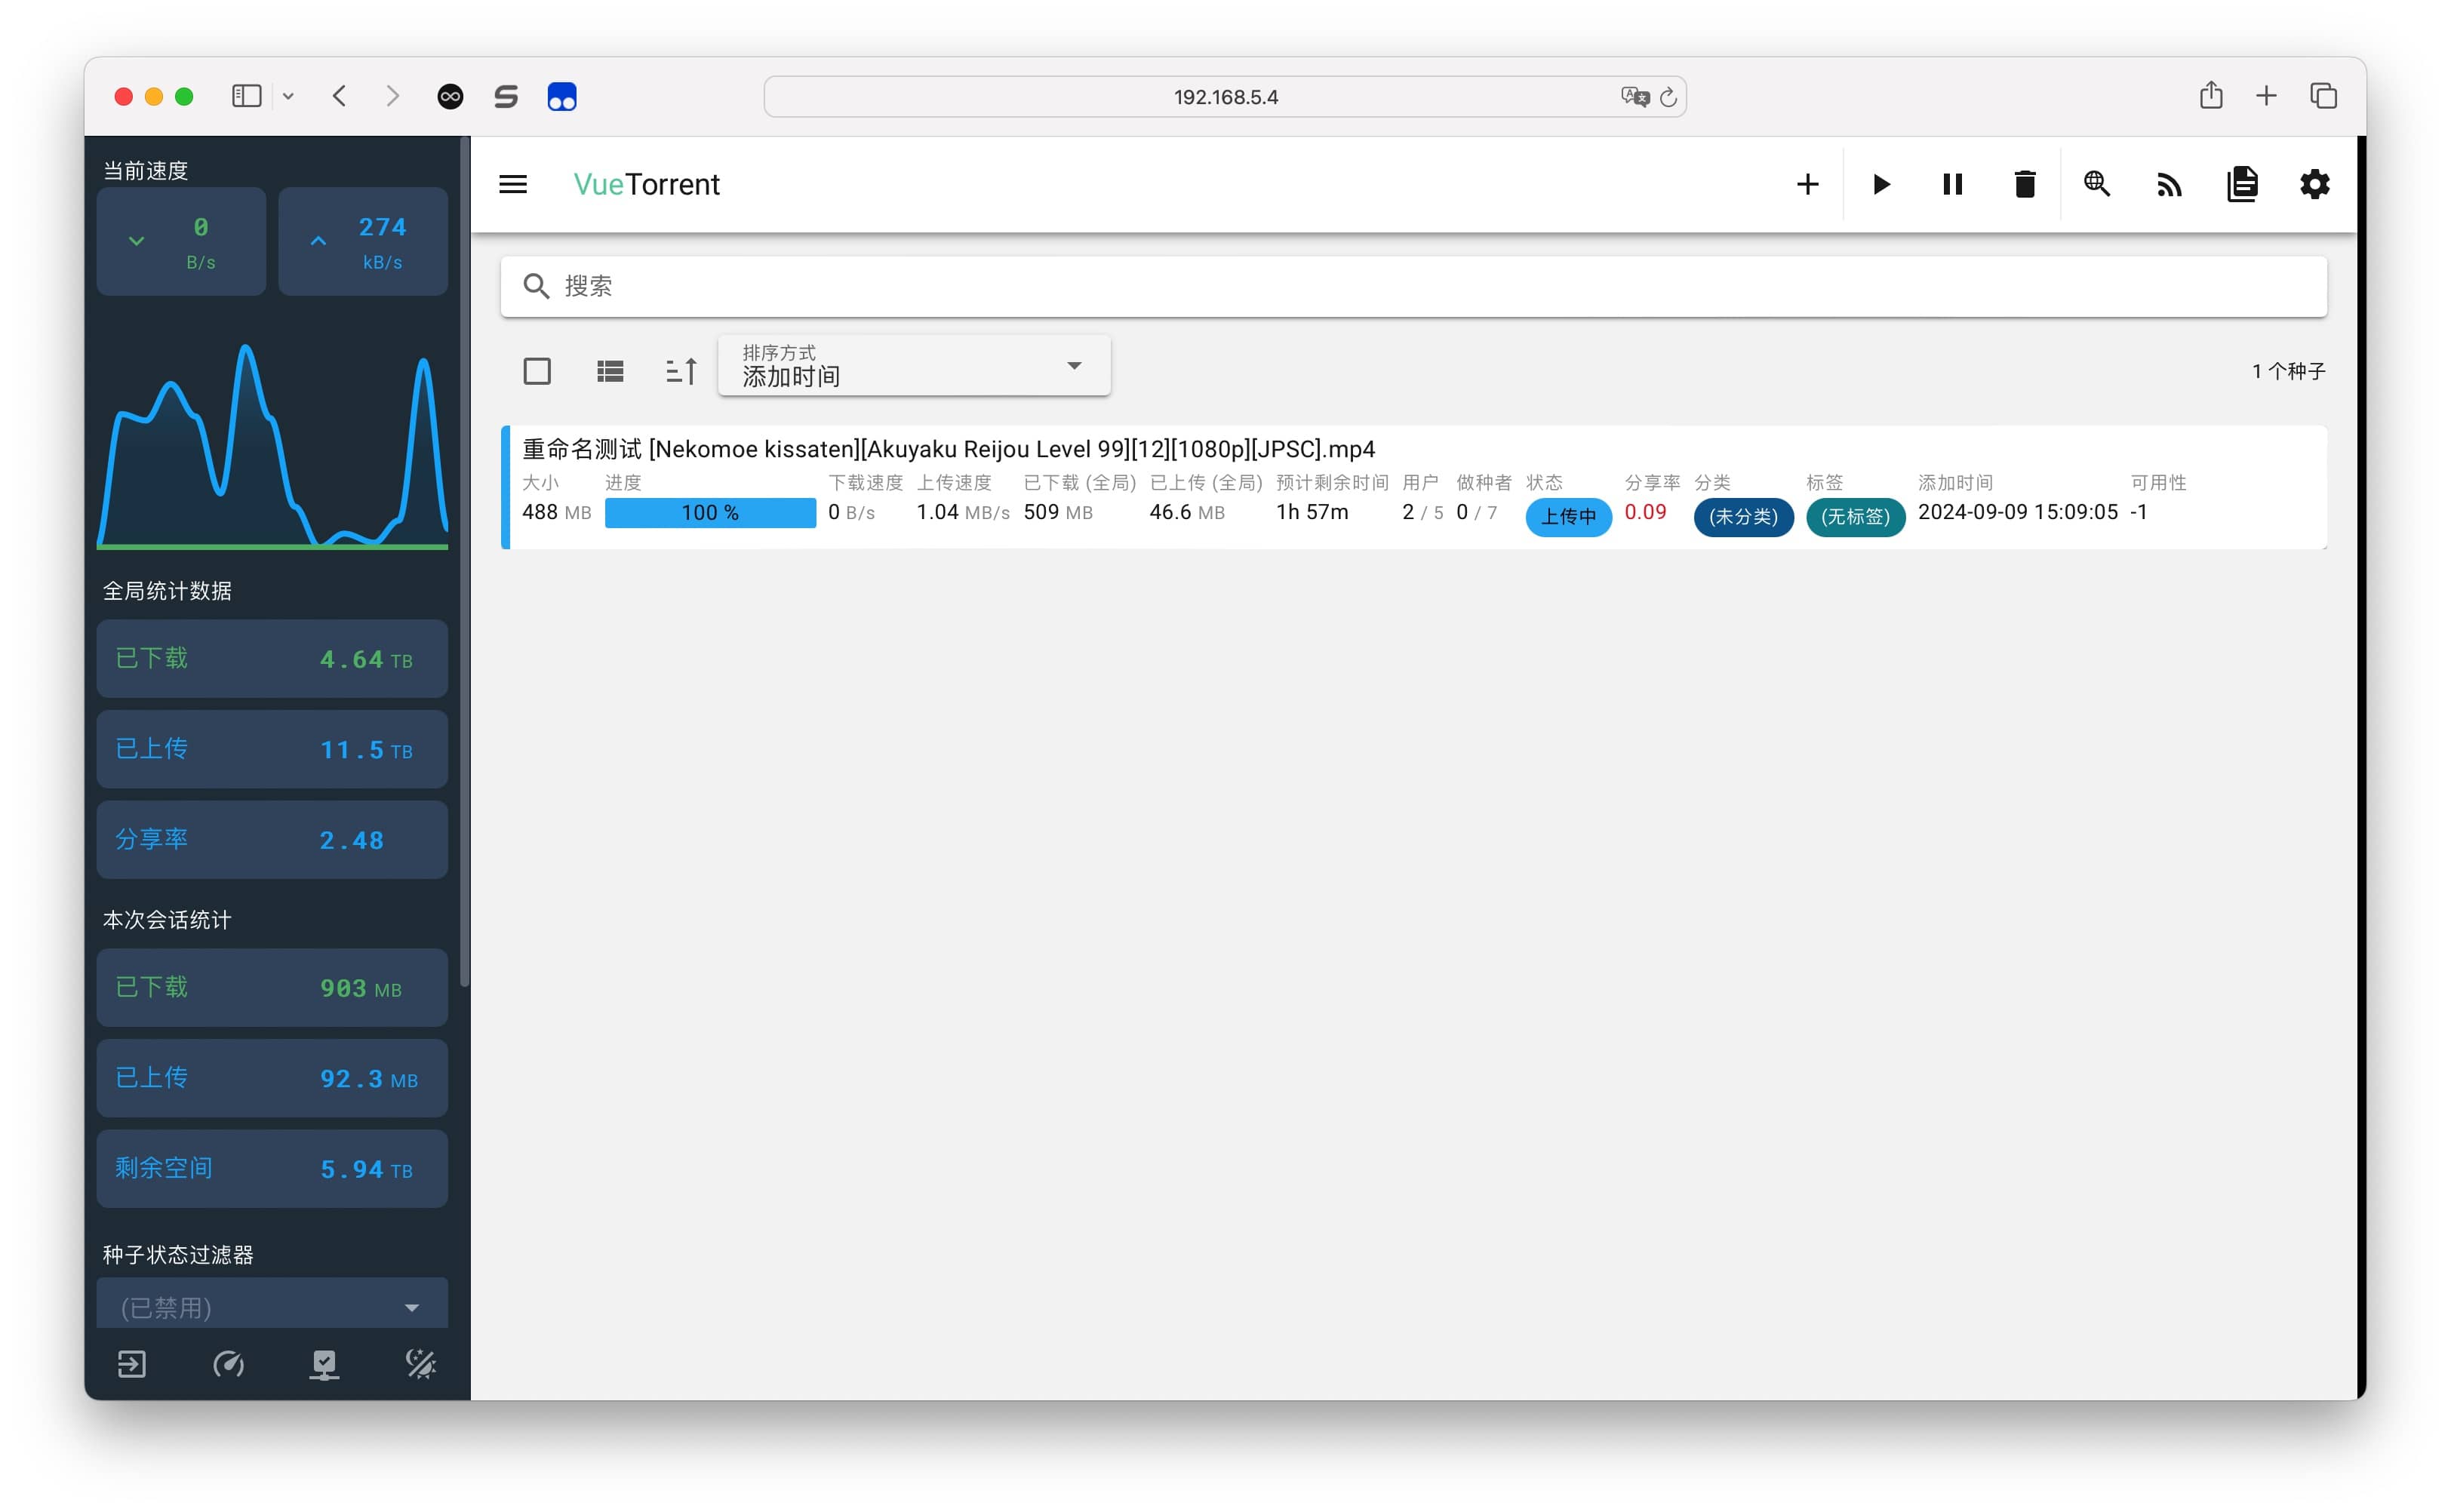Click the estimated time 1h 57m

coord(1312,512)
